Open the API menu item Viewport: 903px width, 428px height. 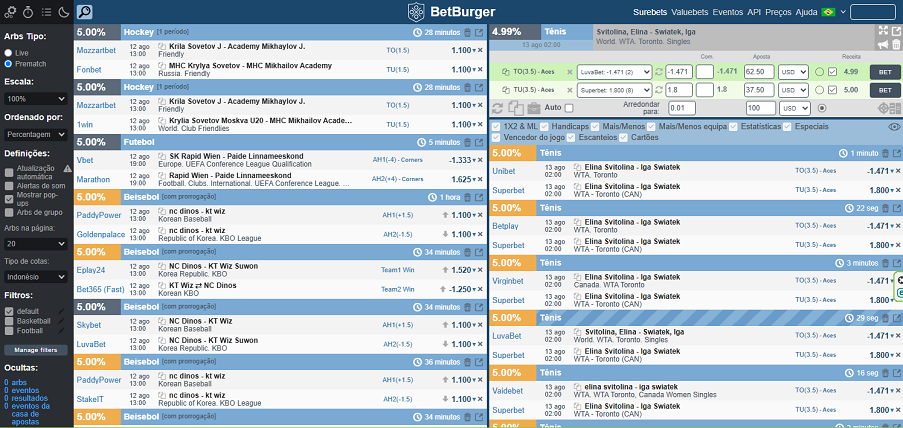coord(754,12)
